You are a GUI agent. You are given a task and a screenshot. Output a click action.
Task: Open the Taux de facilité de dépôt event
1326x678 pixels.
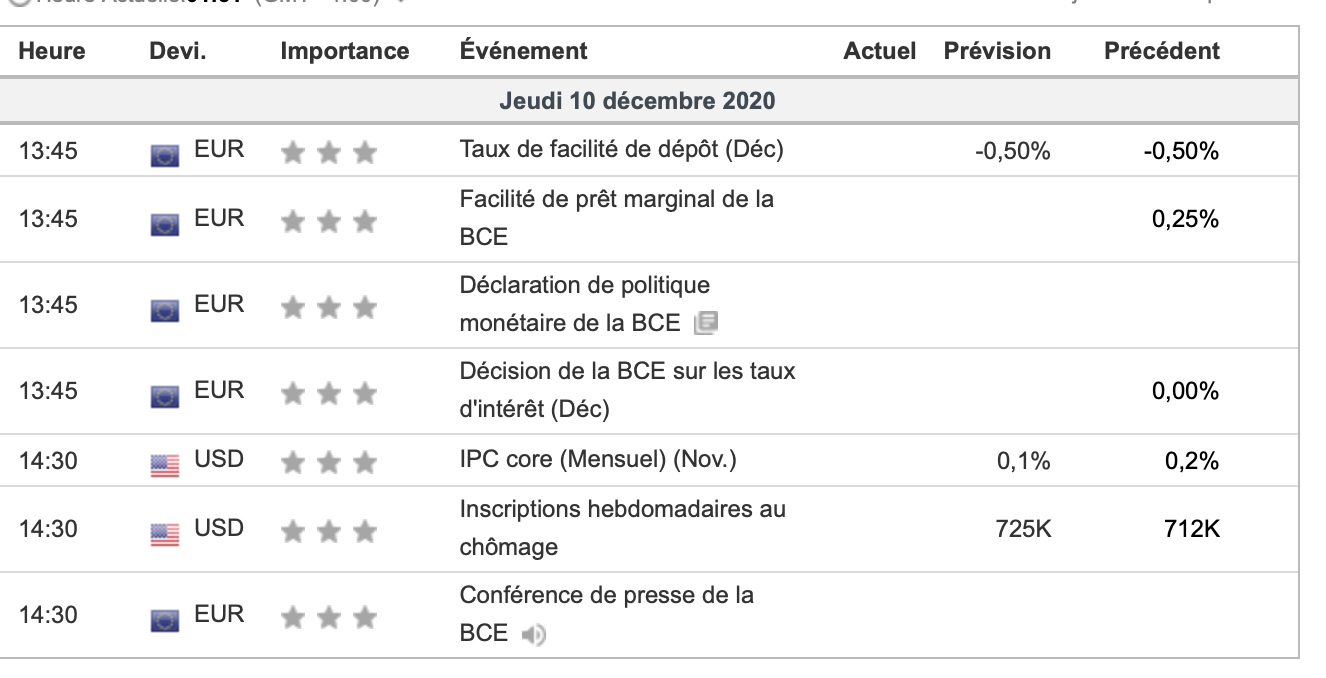[x=621, y=150]
